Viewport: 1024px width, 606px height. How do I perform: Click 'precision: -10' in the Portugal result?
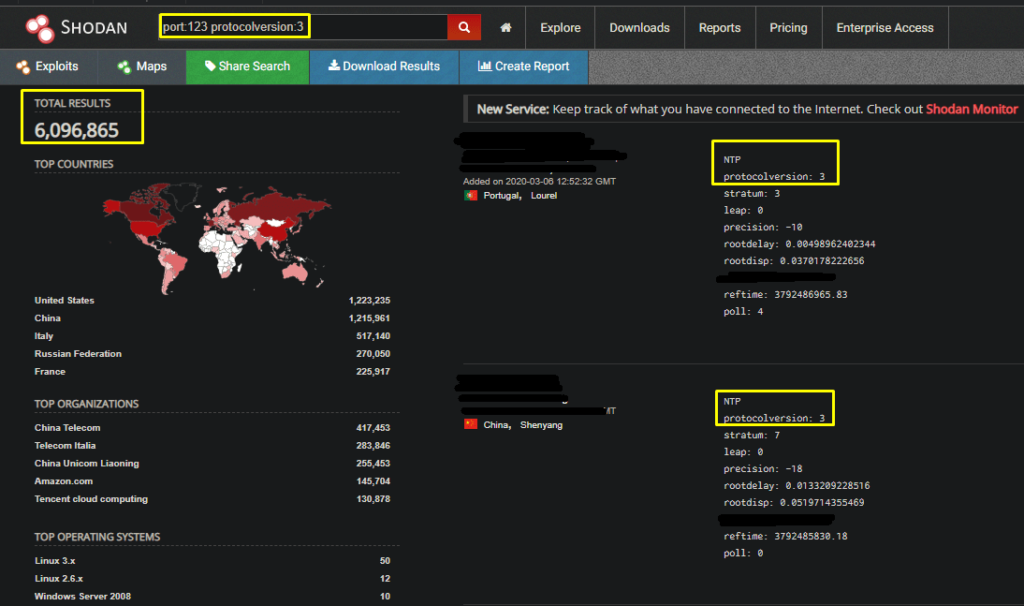coord(763,227)
